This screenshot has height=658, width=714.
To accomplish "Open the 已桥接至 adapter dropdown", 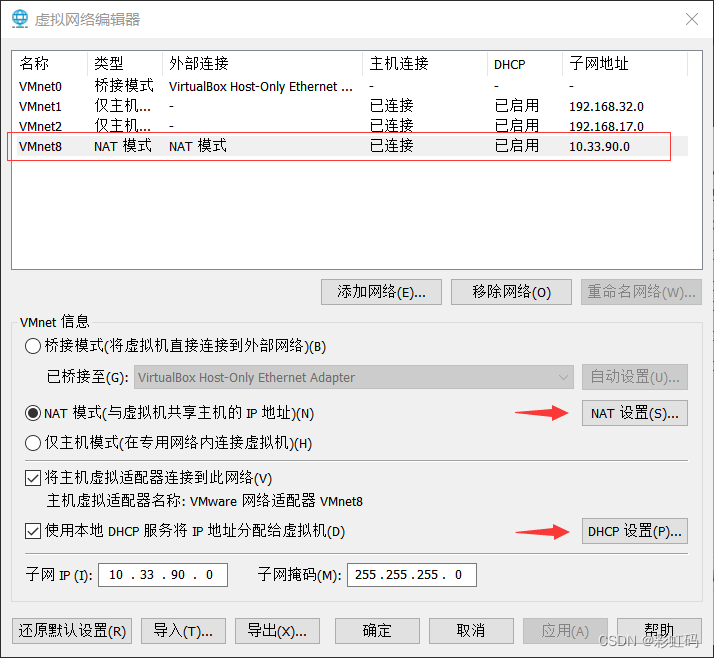I will (353, 377).
